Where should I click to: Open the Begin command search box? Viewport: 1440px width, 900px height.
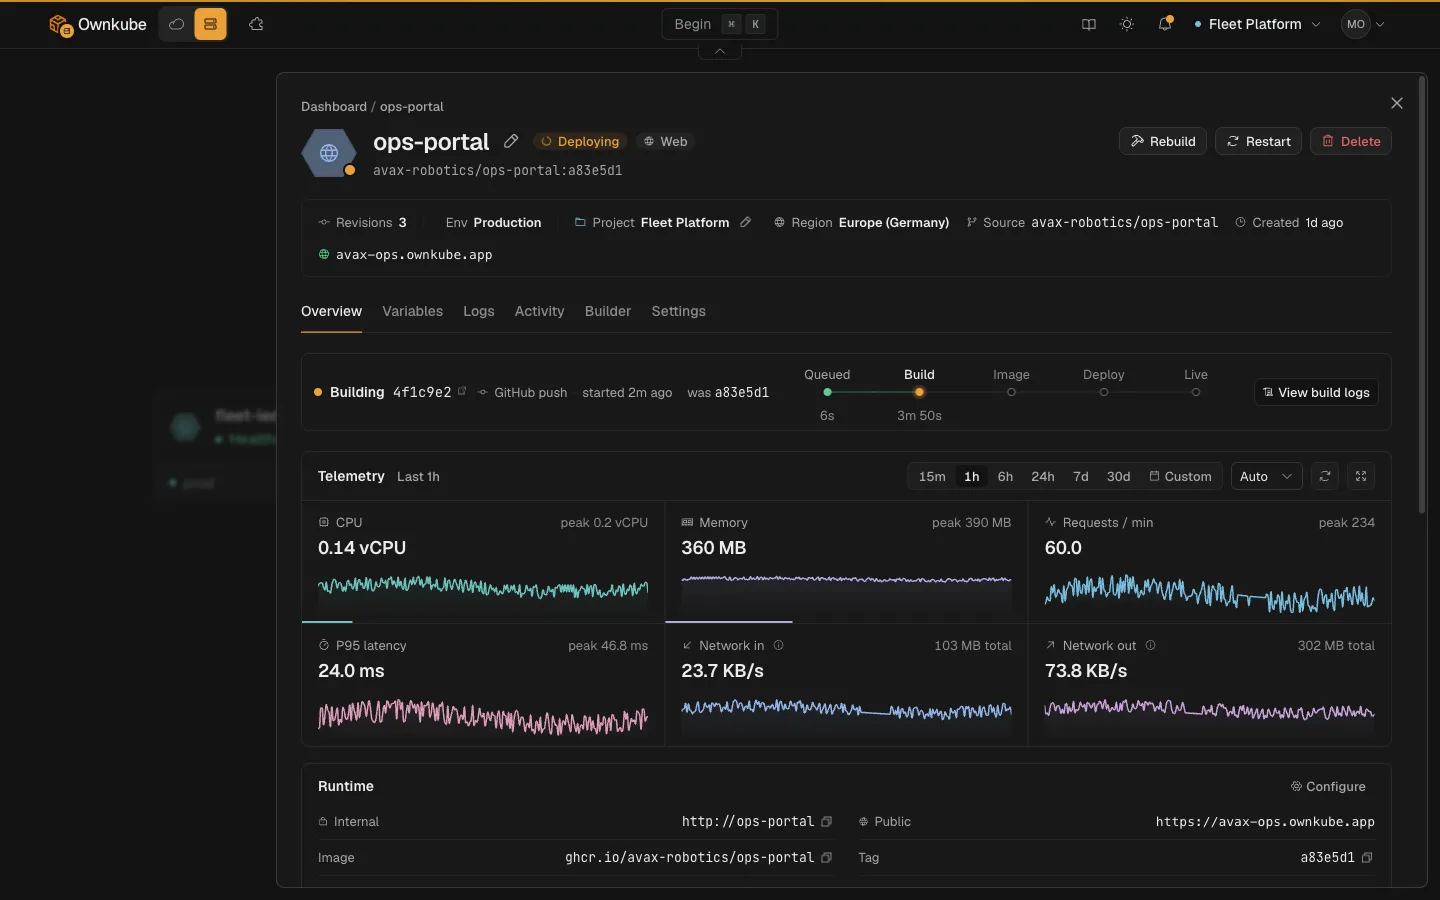720,24
